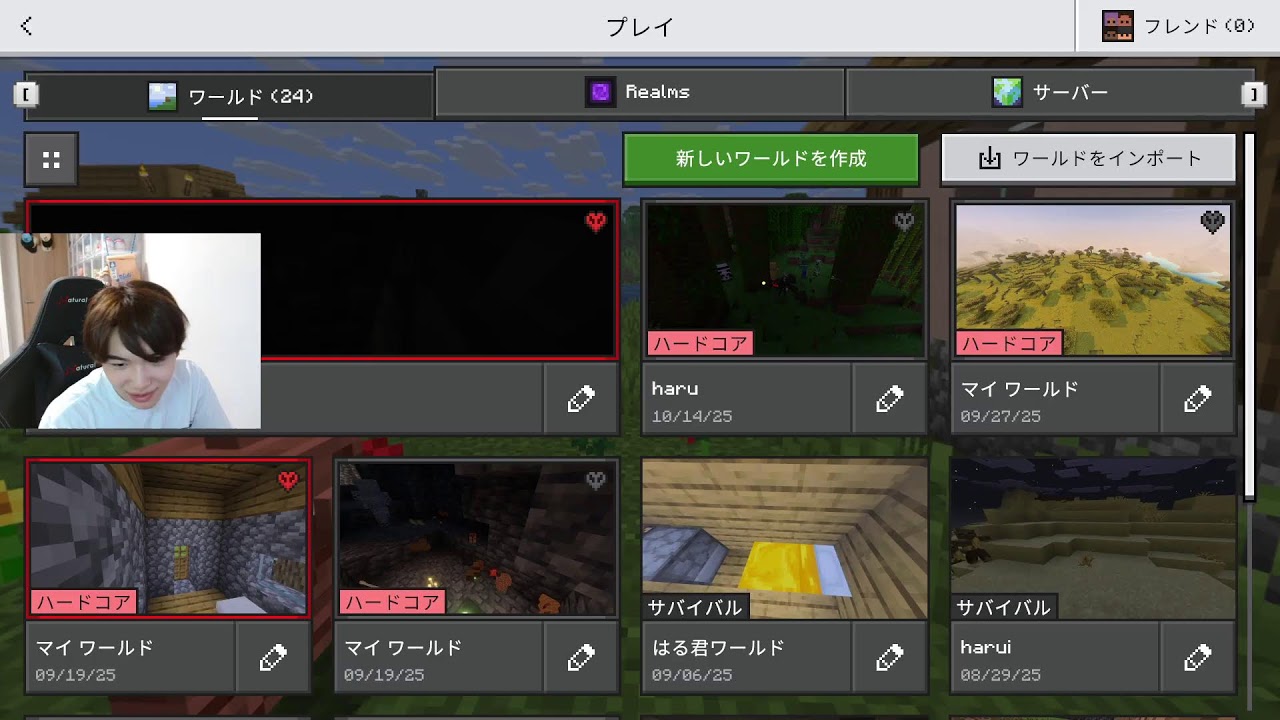The height and width of the screenshot is (720, 1280).
Task: Select the haru dark forest thumbnail
Action: click(x=785, y=280)
